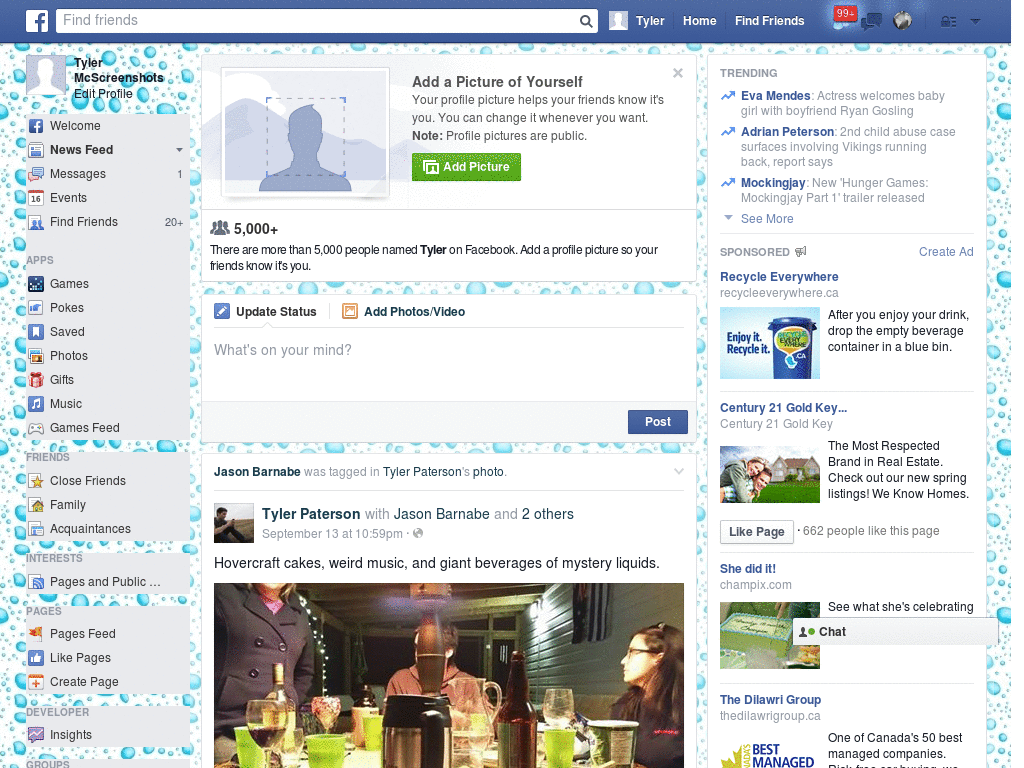Click the blue Post button

pos(658,422)
